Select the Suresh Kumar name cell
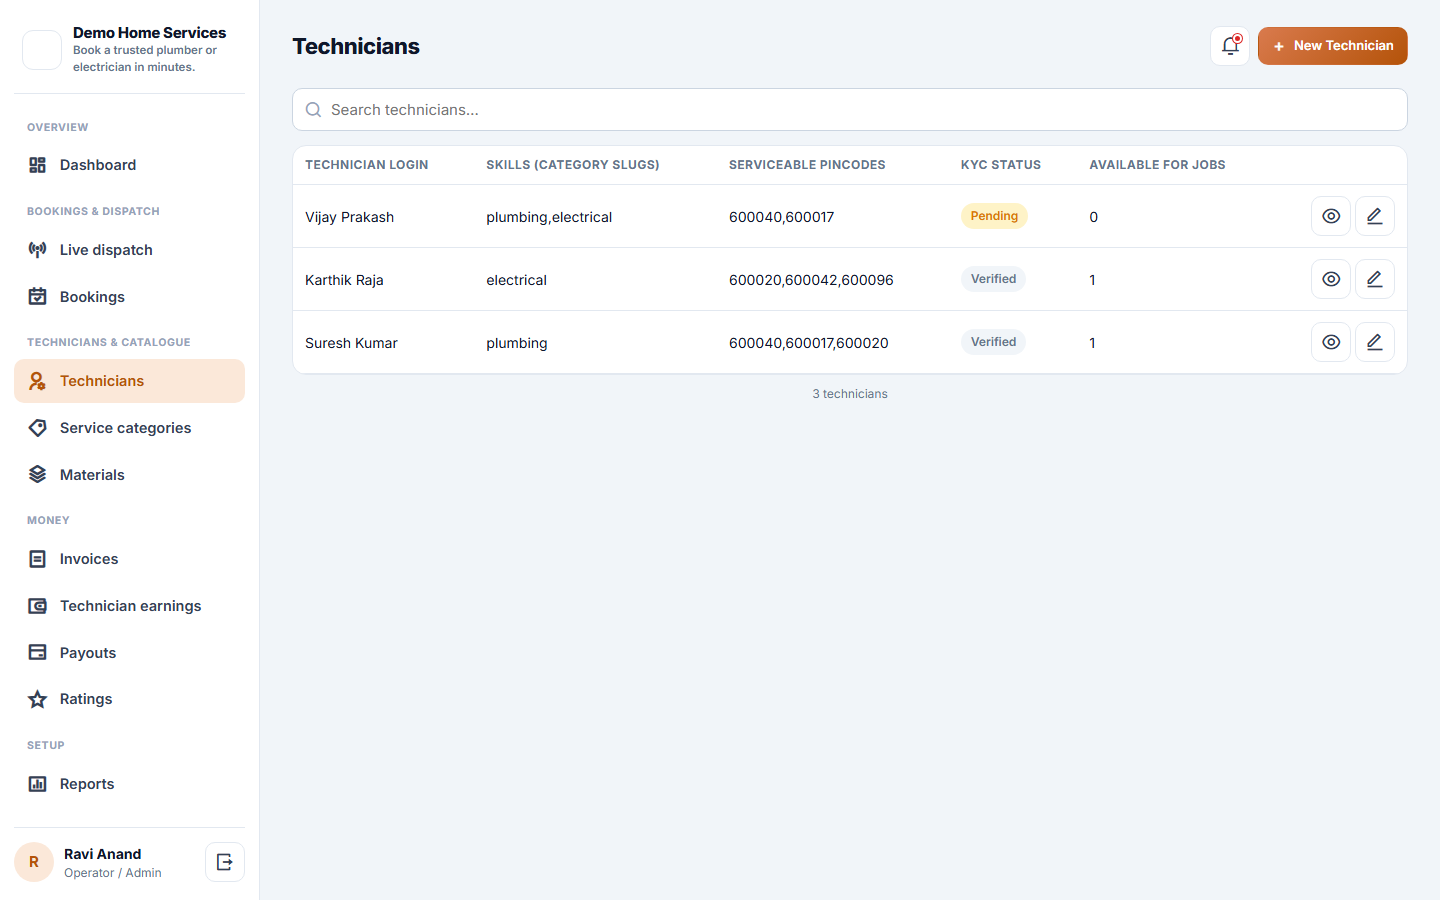 click(351, 343)
